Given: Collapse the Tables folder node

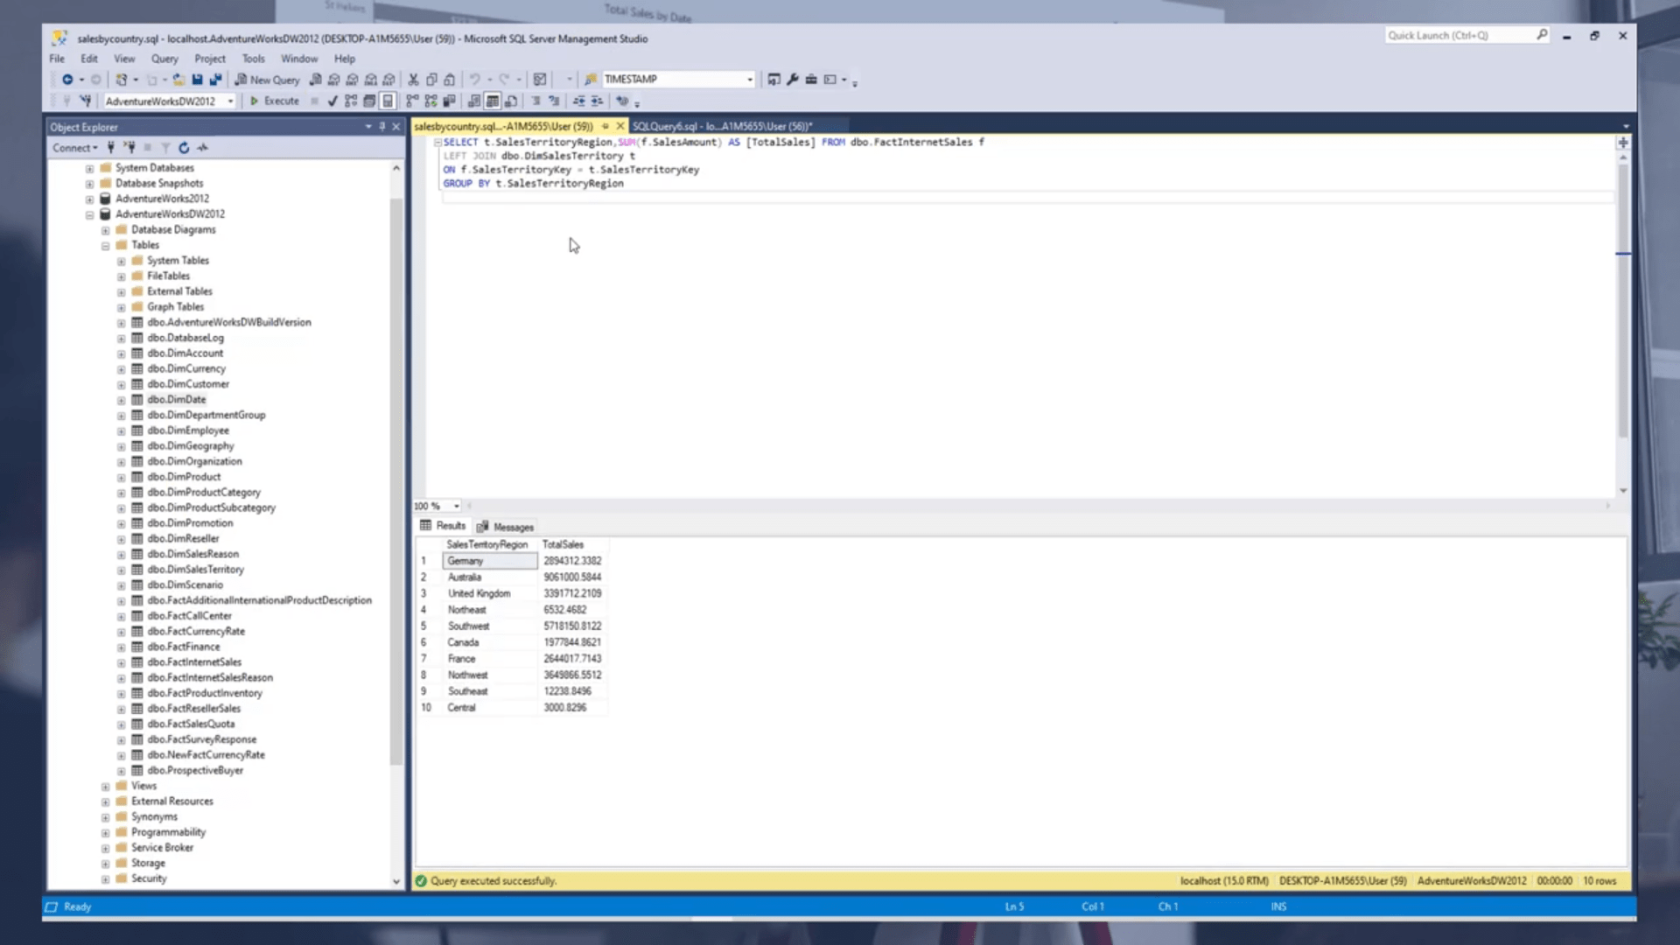Looking at the screenshot, I should coord(105,245).
